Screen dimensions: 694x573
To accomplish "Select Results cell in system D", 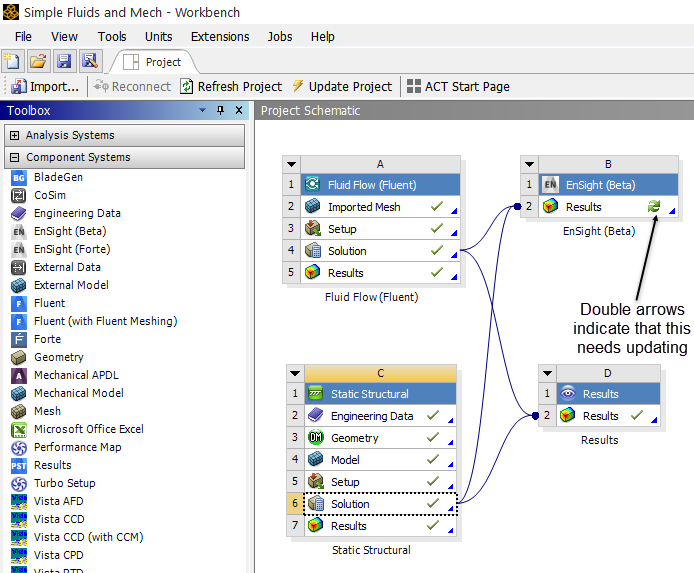I will 609,416.
